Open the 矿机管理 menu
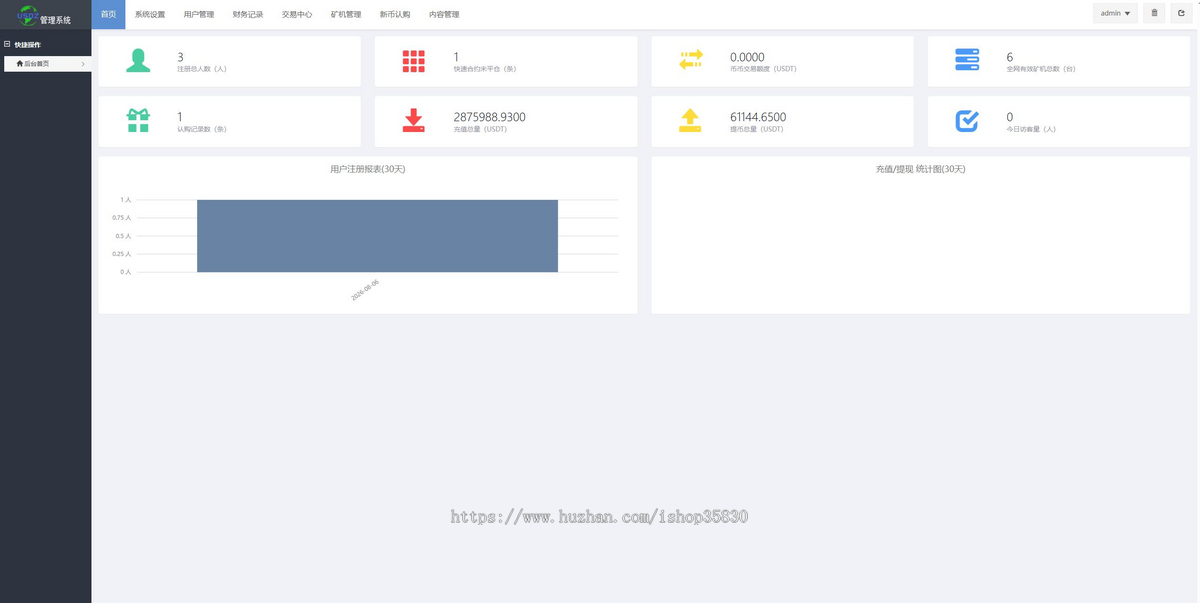This screenshot has height=603, width=1200. [x=346, y=14]
